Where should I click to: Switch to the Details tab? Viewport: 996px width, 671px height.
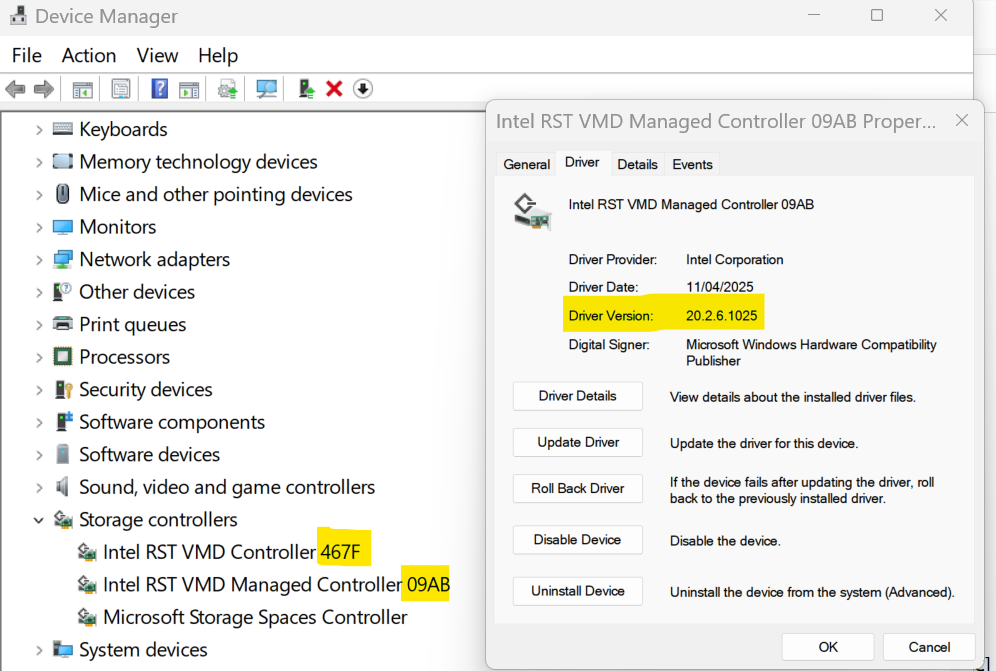[x=637, y=165]
